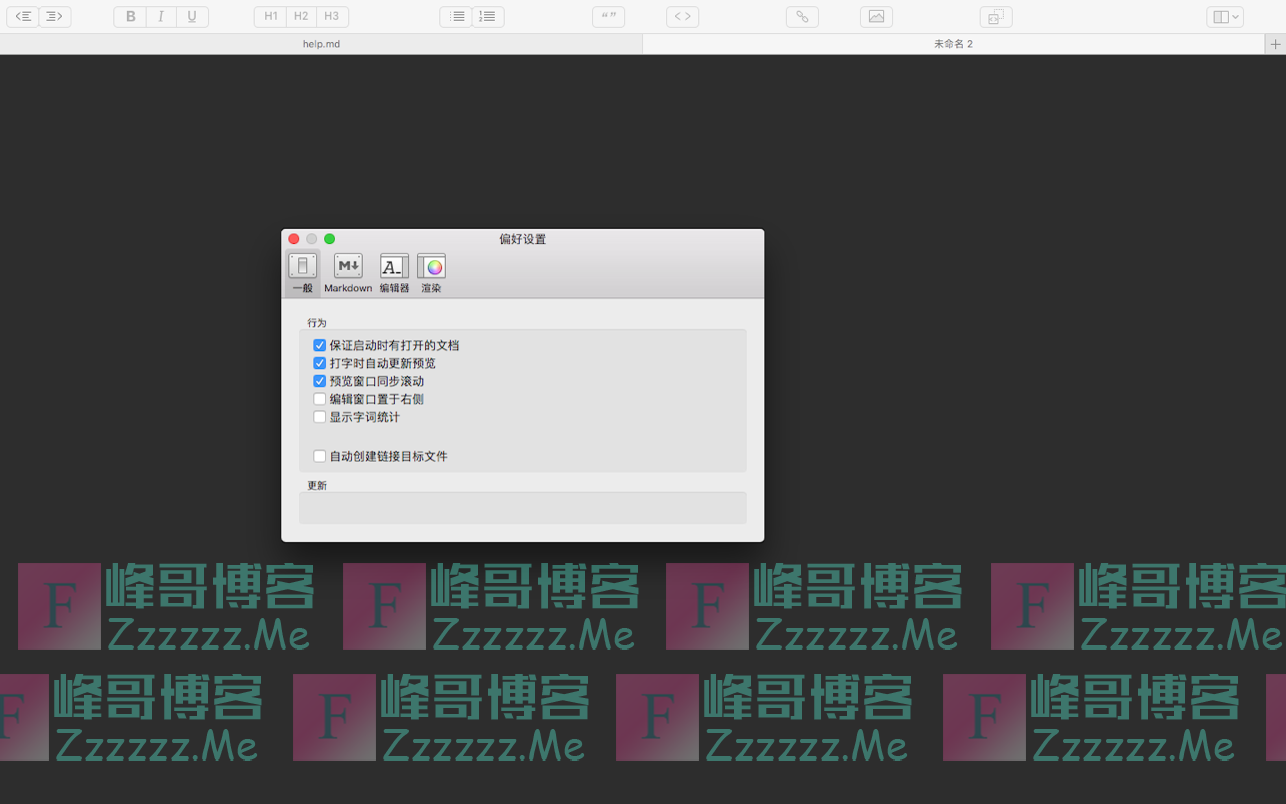1286x804 pixels.
Task: Switch to the Markdown preferences tab
Action: [x=348, y=273]
